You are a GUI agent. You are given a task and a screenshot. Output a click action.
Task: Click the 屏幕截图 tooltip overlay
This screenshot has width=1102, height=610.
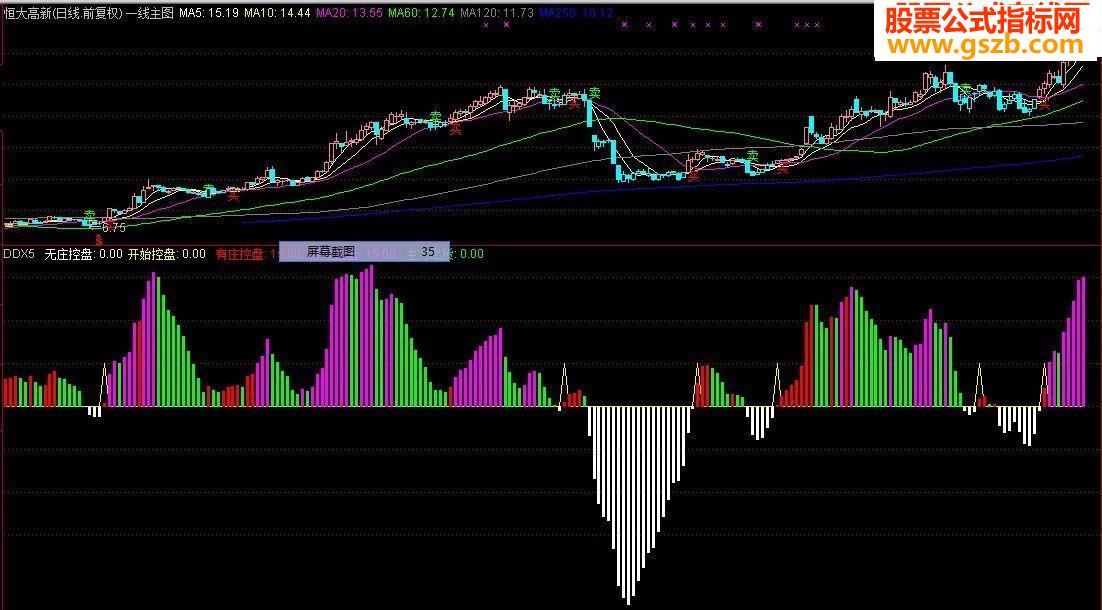364,251
